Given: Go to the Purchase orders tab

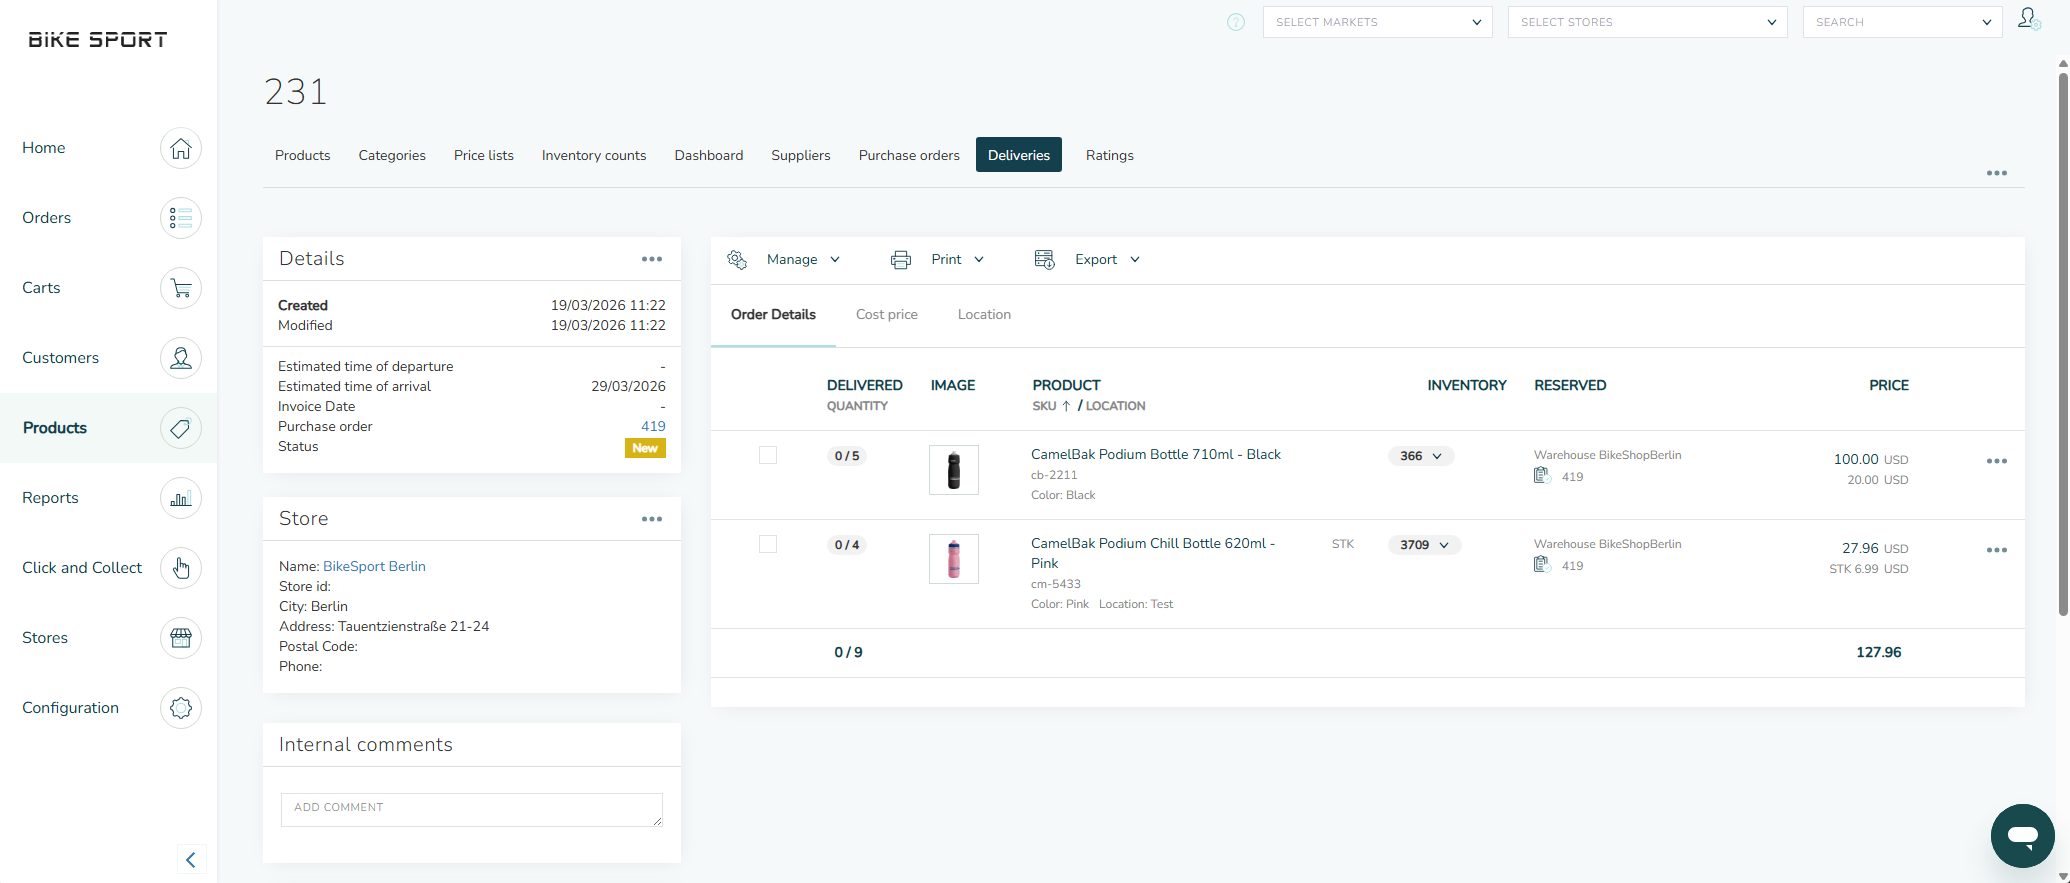Looking at the screenshot, I should [x=908, y=155].
